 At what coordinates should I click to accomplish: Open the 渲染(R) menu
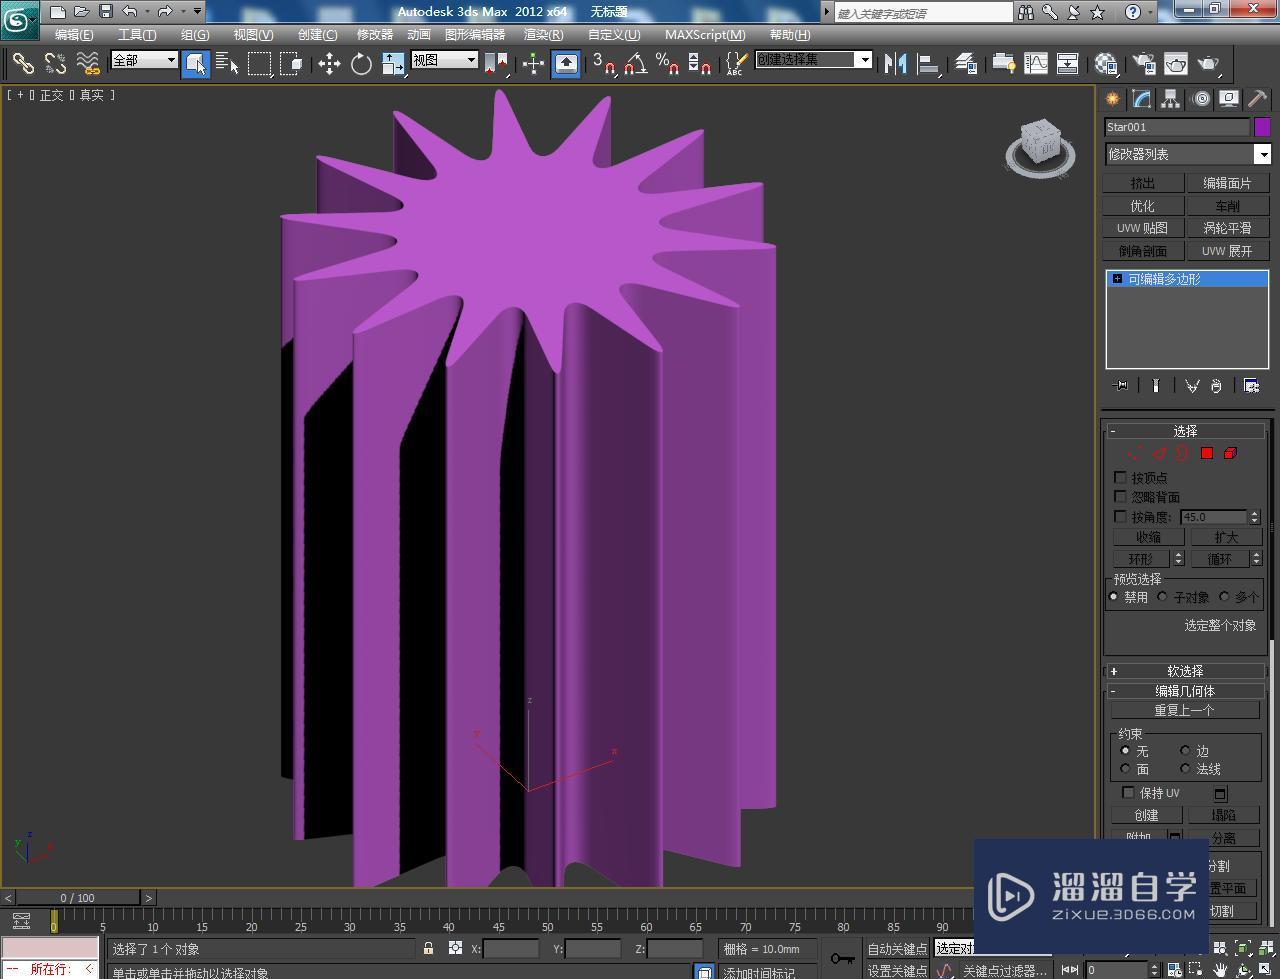tap(543, 34)
